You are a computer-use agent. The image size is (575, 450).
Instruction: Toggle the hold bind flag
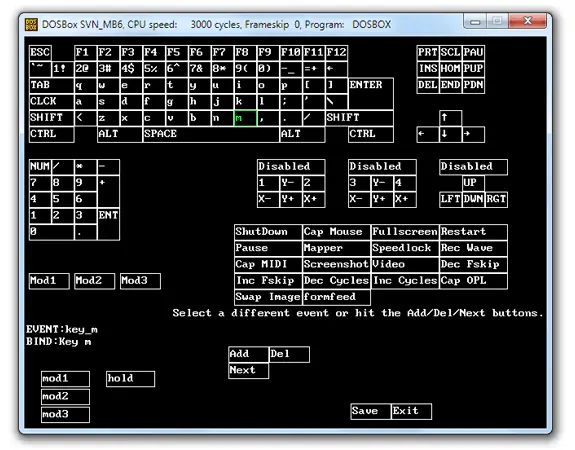click(x=131, y=379)
